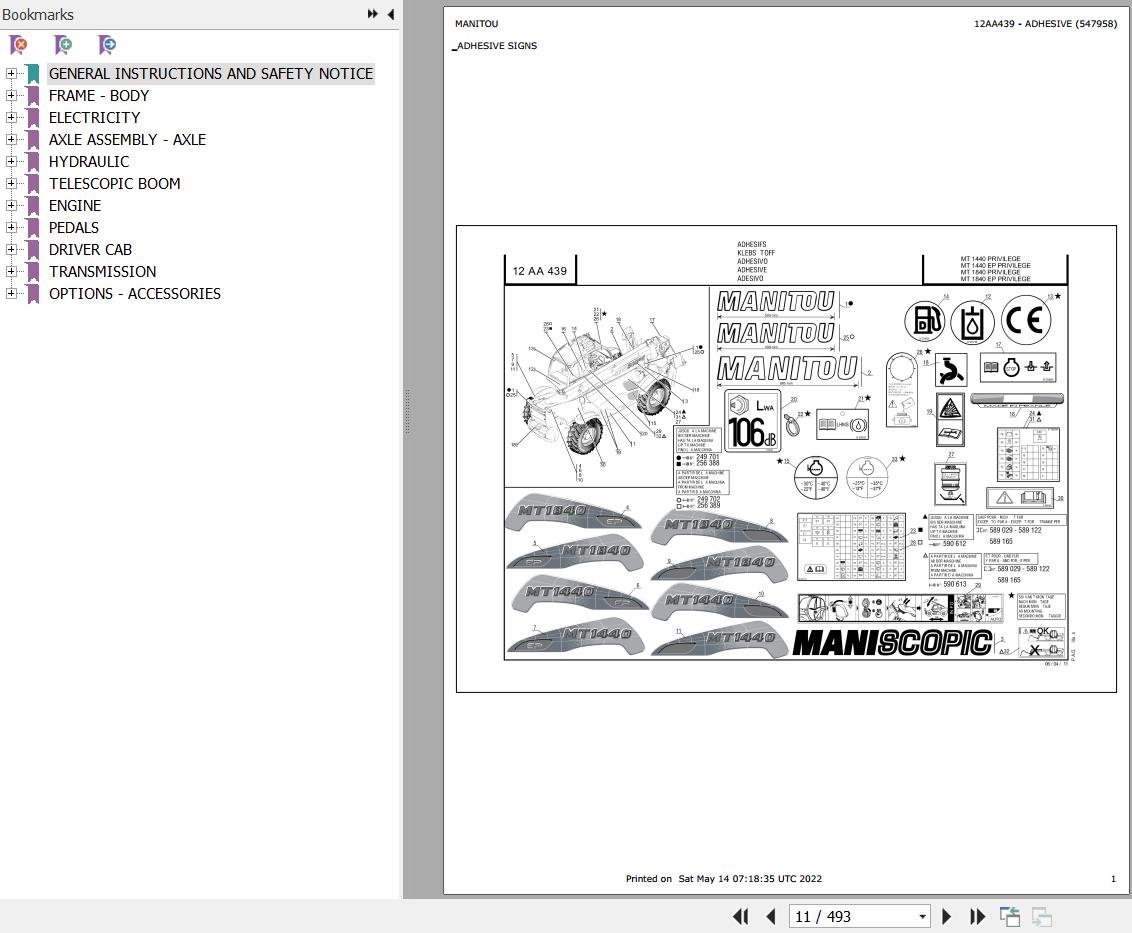1132x933 pixels.
Task: Click the page layout icon beside last-page button
Action: coord(1009,916)
